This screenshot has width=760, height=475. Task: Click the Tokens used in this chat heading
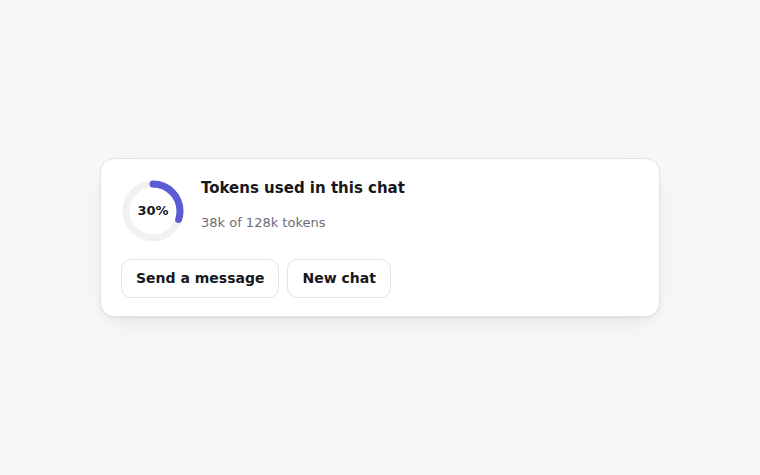click(303, 188)
